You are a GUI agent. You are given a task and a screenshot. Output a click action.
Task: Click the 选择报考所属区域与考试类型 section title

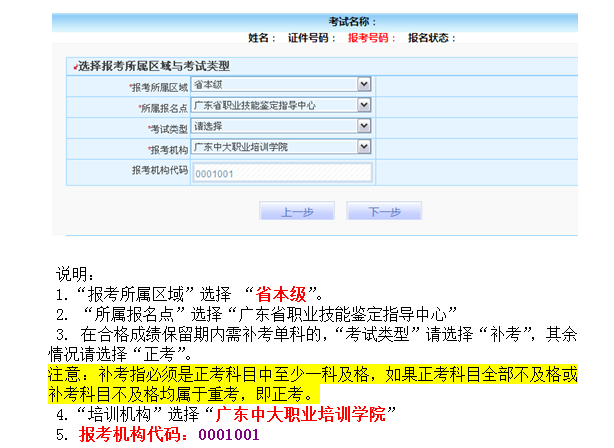[153, 66]
